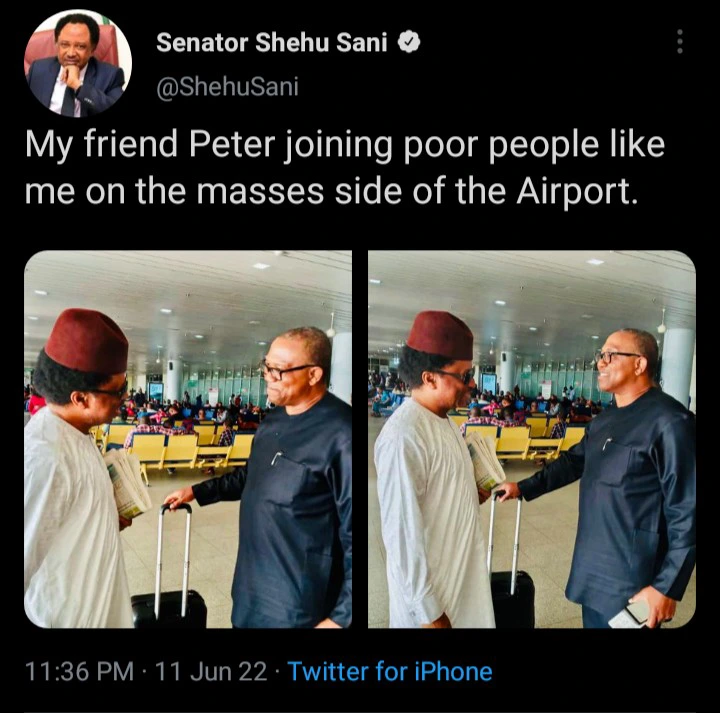720x713 pixels.
Task: Click the verified badge next to the name
Action: coord(410,43)
